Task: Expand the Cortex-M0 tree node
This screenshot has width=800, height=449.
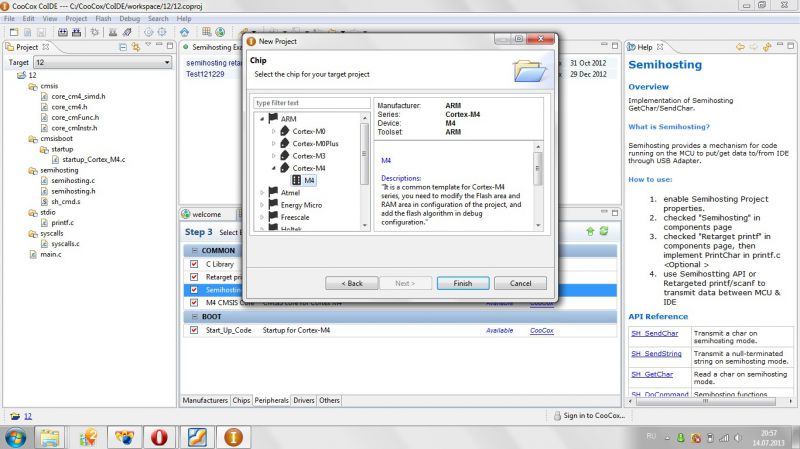Action: coord(274,132)
